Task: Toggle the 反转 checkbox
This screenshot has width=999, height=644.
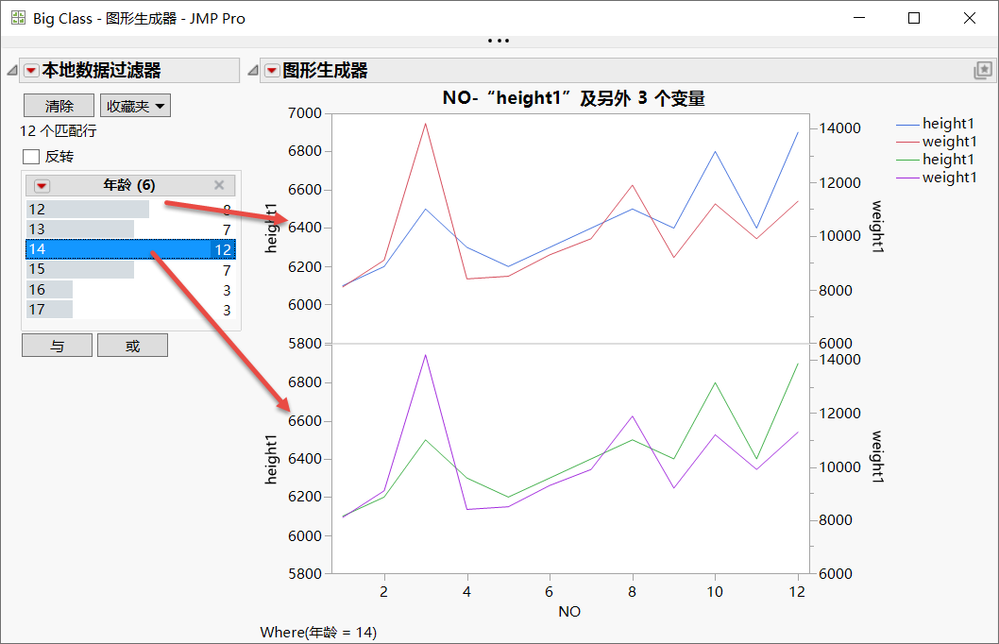Action: tap(31, 156)
